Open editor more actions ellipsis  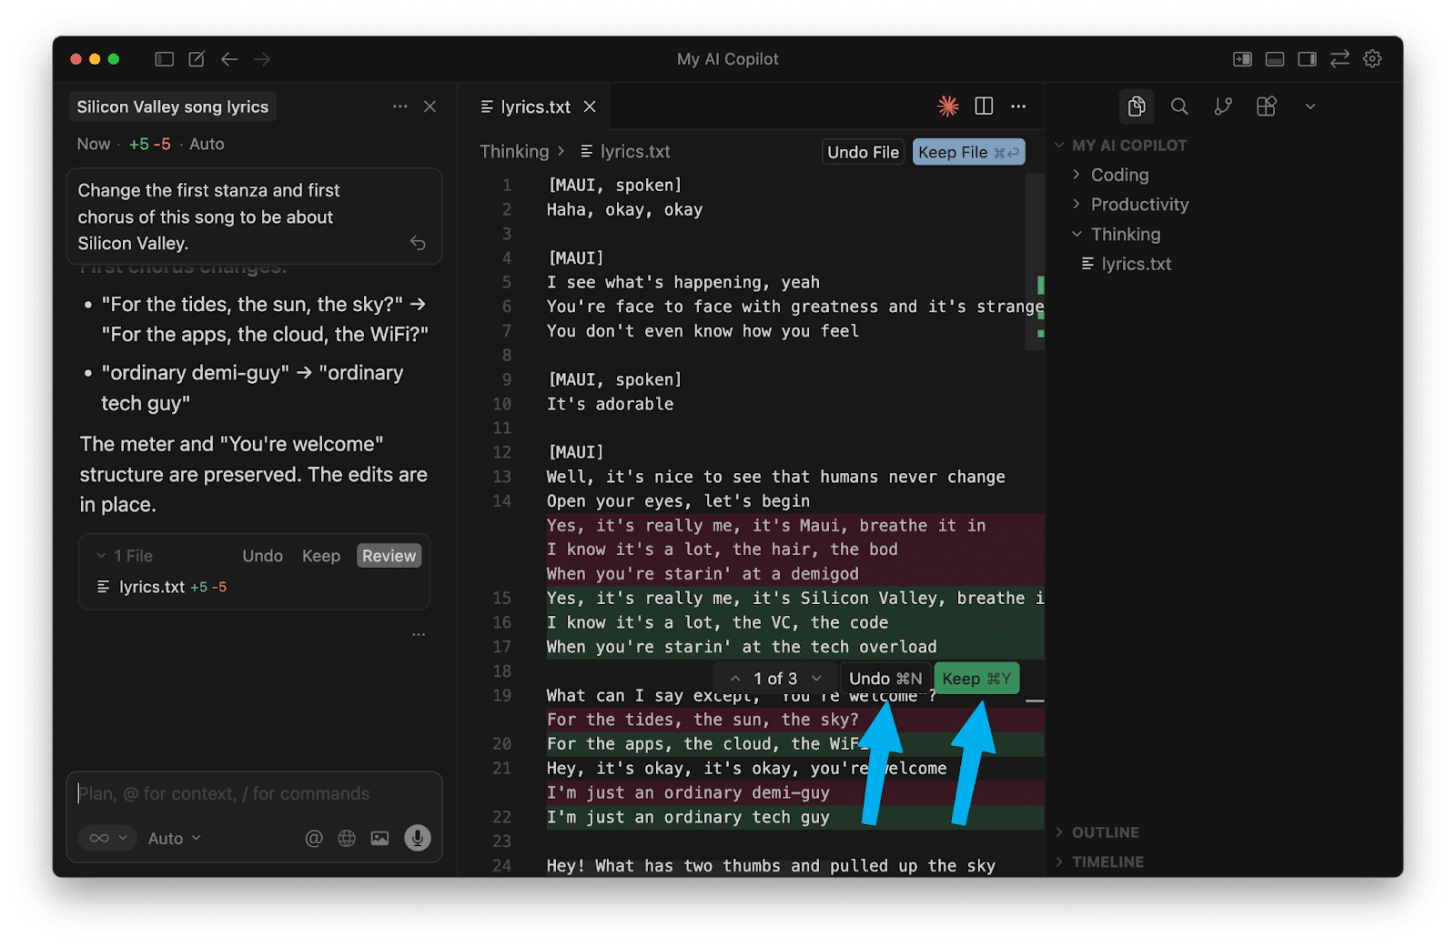pyautogui.click(x=1018, y=106)
